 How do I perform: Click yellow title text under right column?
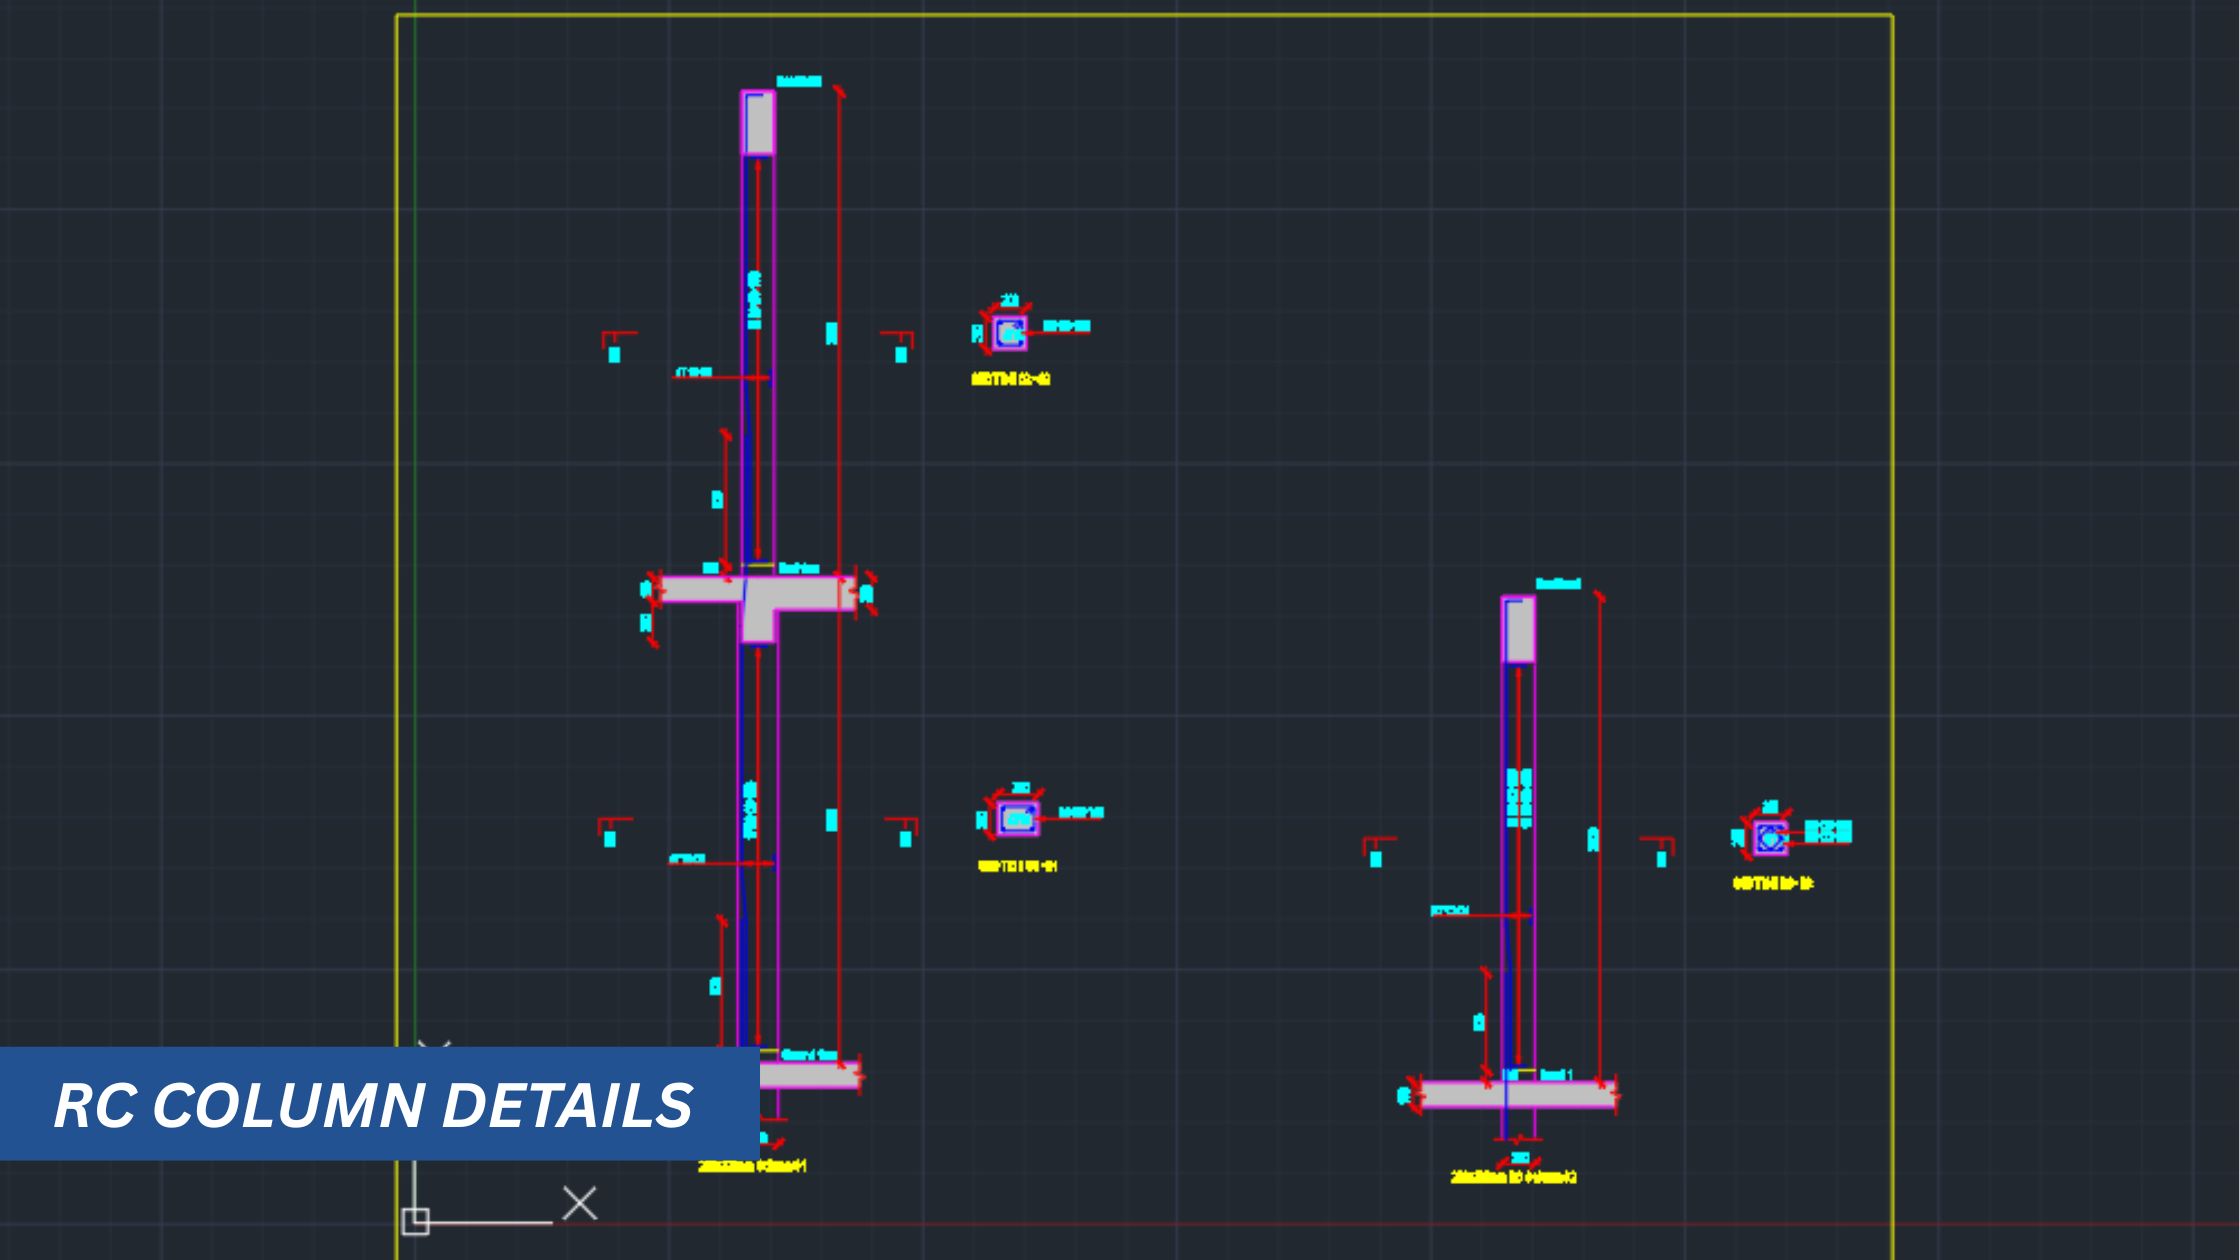(1513, 1177)
